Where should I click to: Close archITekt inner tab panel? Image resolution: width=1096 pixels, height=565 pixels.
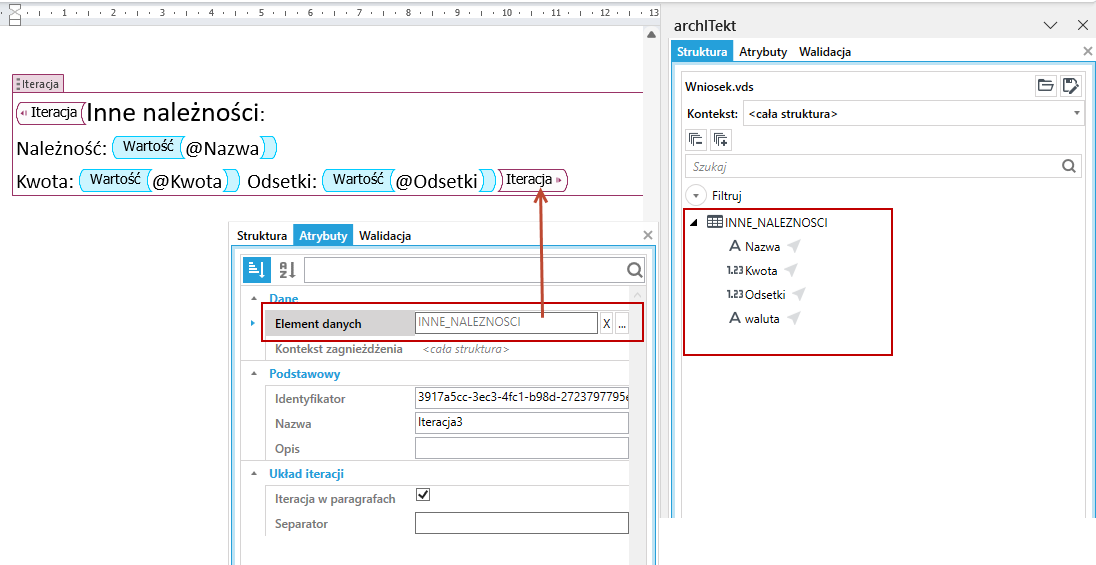pos(1088,51)
